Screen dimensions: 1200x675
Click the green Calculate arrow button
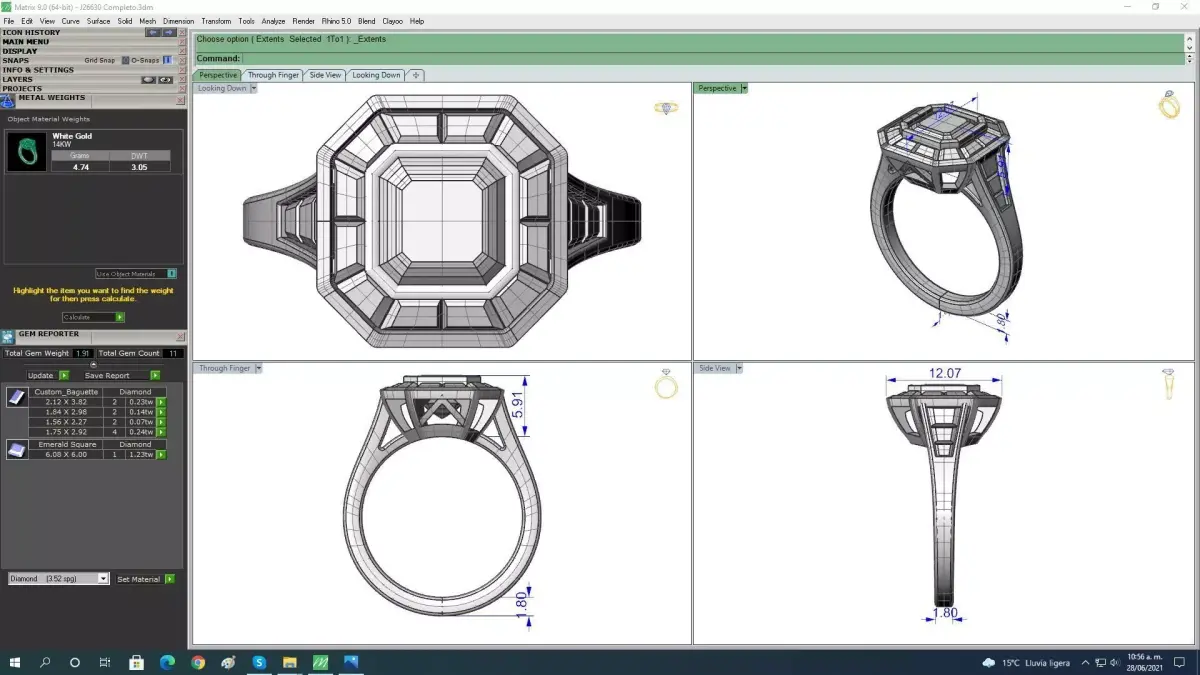tap(120, 317)
